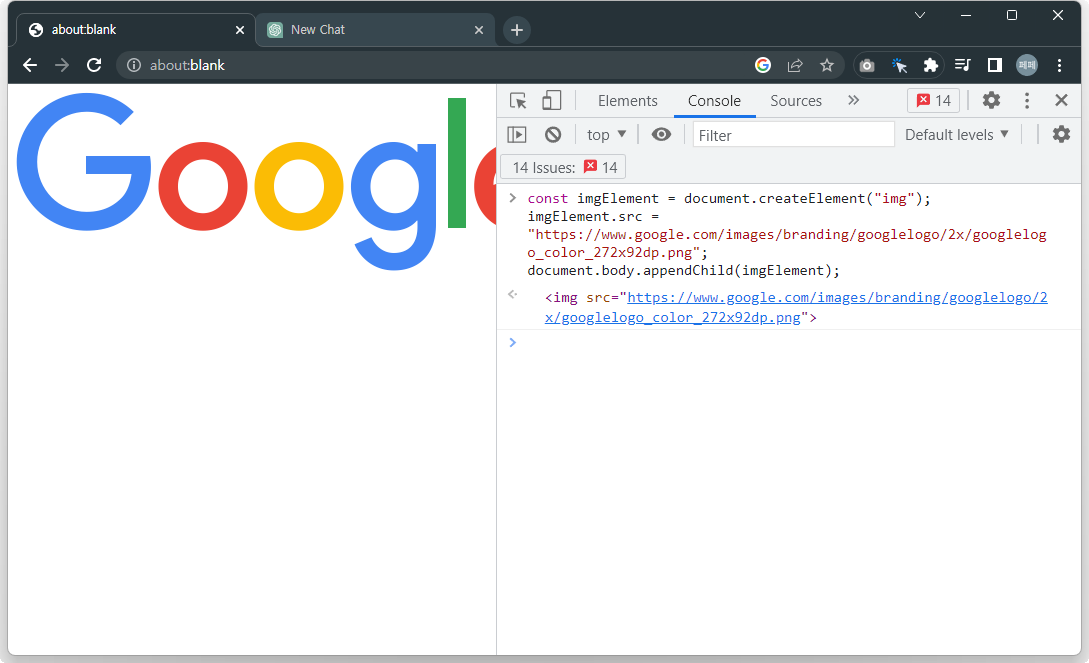Viewport: 1089px width, 663px height.
Task: Open the Chrome three-dot menu
Action: click(1059, 65)
